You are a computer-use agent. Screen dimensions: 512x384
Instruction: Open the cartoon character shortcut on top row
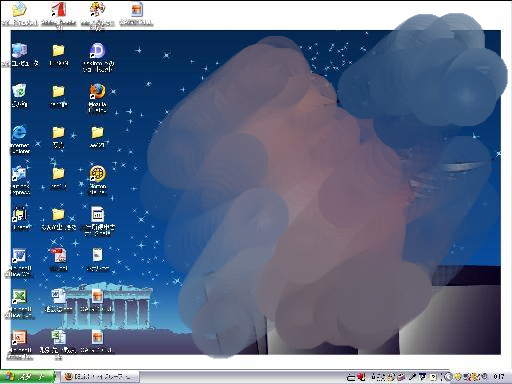(x=97, y=10)
